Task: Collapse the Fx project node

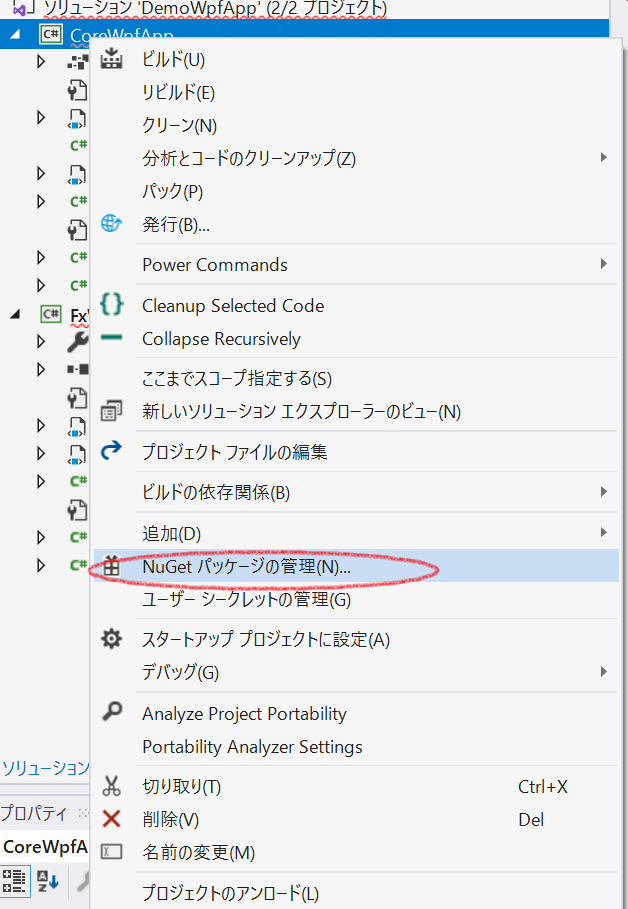Action: [x=15, y=315]
